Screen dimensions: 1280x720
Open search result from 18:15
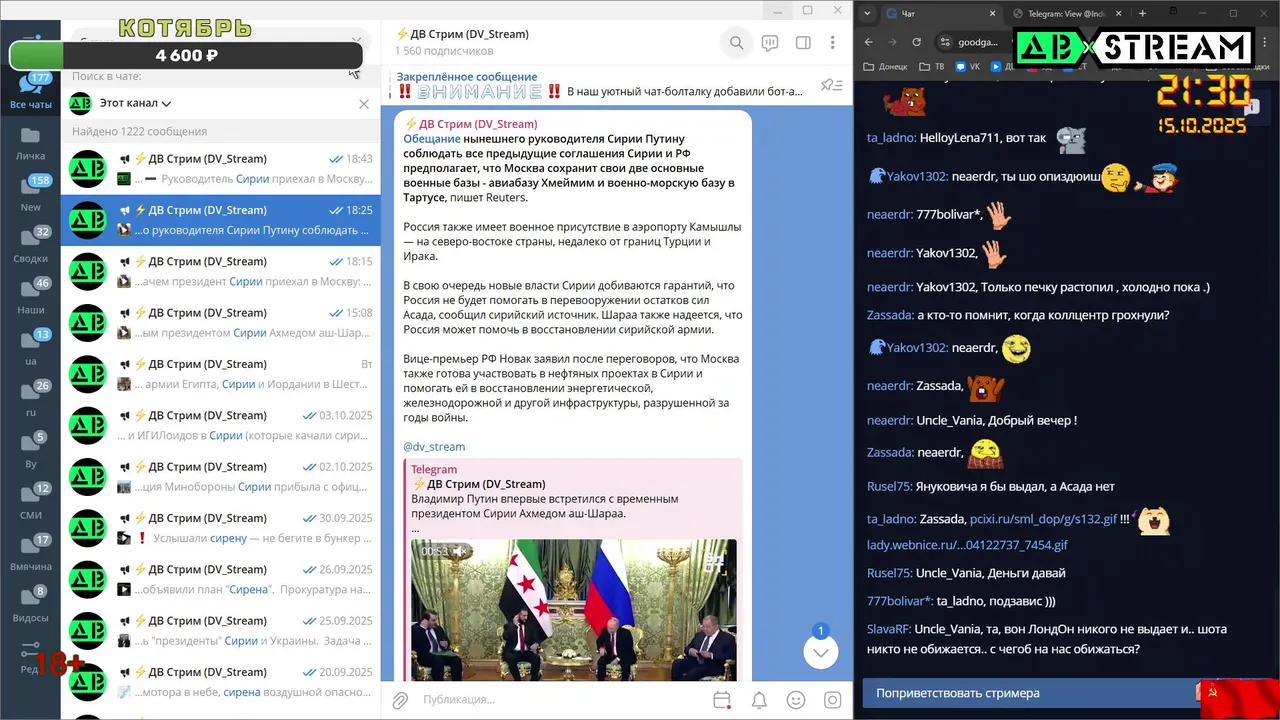pyautogui.click(x=221, y=271)
